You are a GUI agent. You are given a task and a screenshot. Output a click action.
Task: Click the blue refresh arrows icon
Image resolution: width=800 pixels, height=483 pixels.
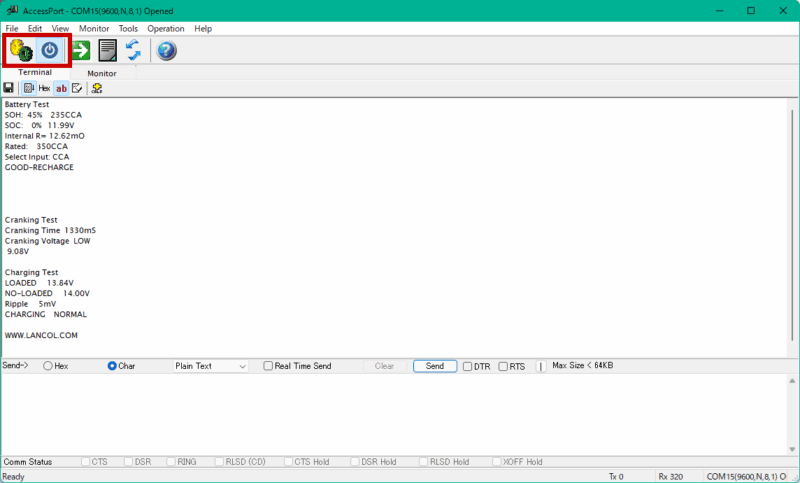[133, 50]
